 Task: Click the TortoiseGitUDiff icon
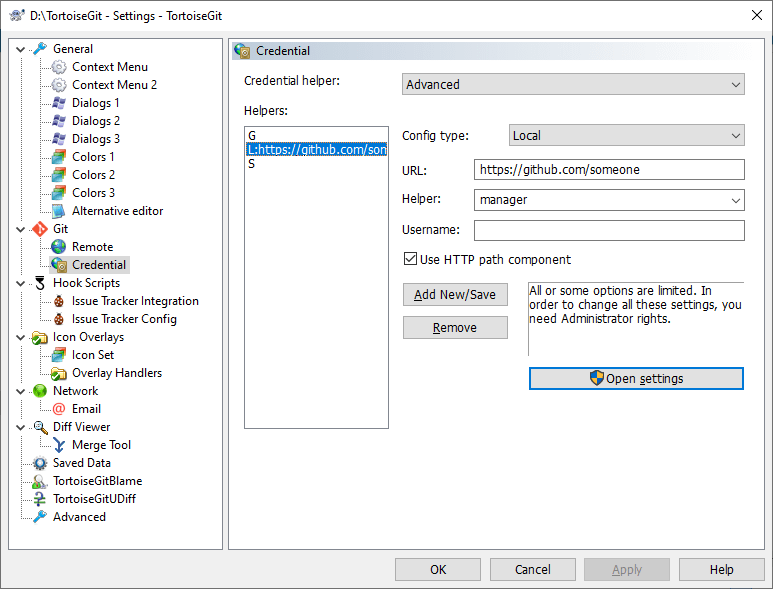coord(40,499)
